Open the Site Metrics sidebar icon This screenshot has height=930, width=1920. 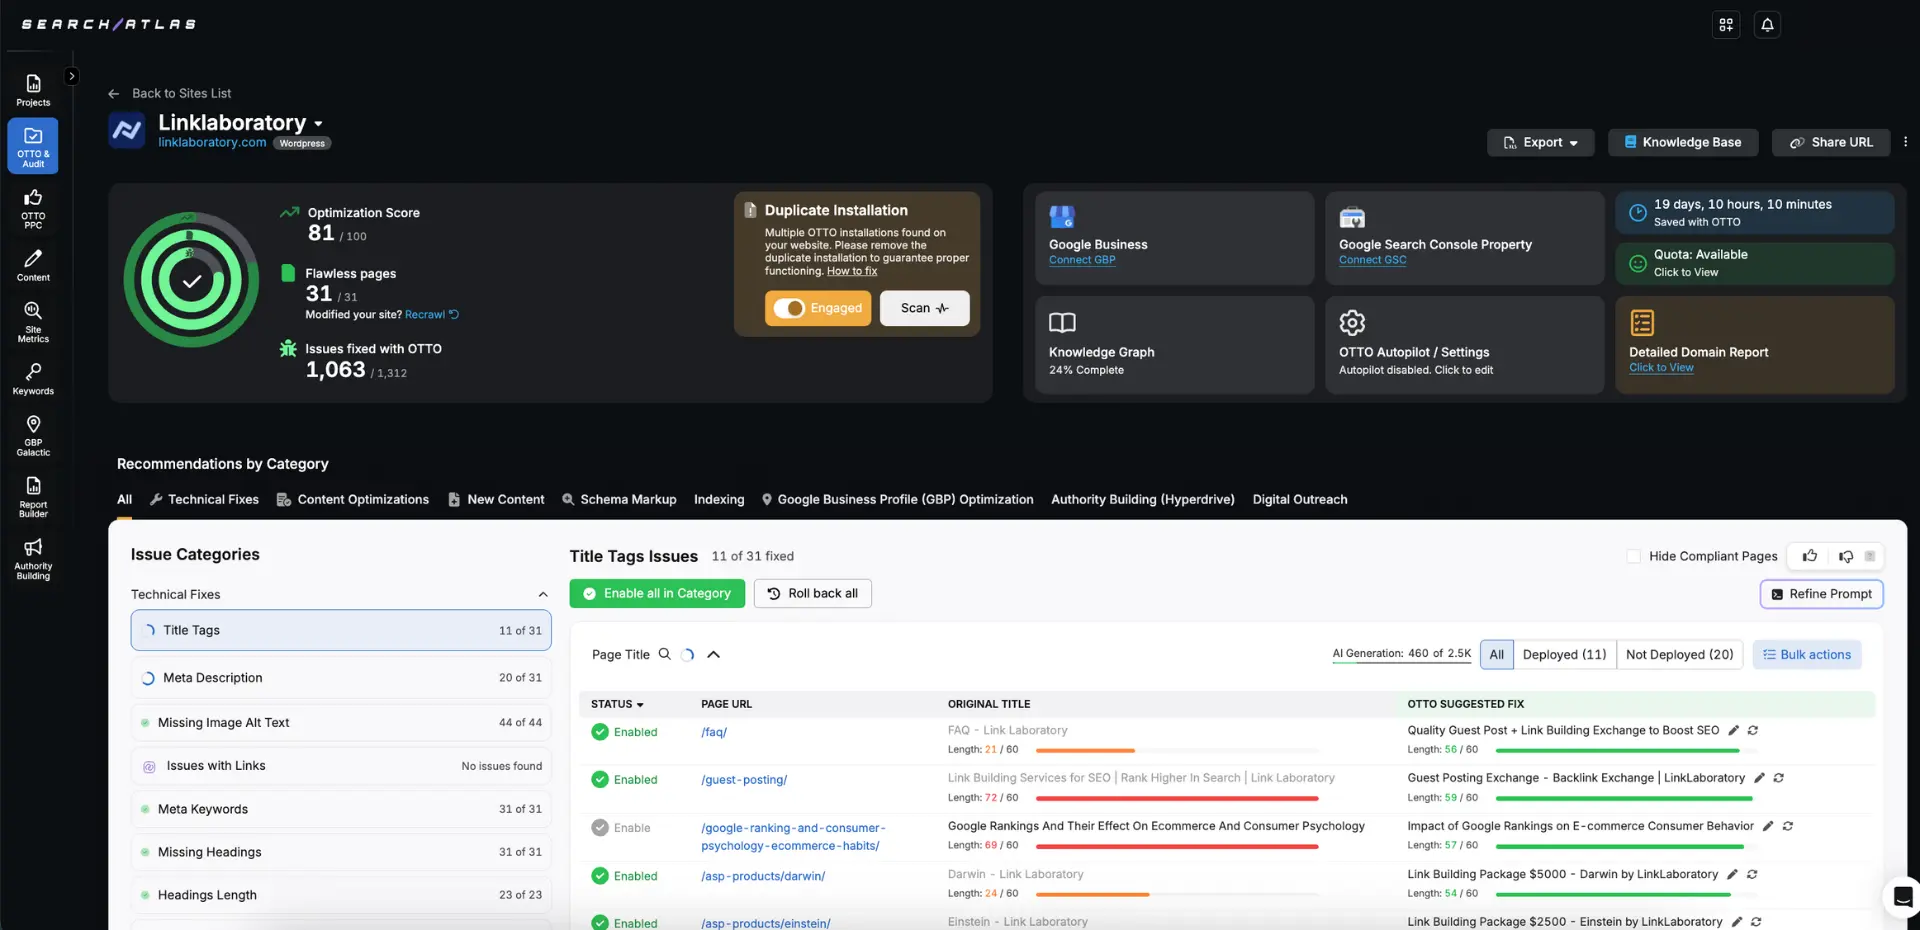click(33, 321)
